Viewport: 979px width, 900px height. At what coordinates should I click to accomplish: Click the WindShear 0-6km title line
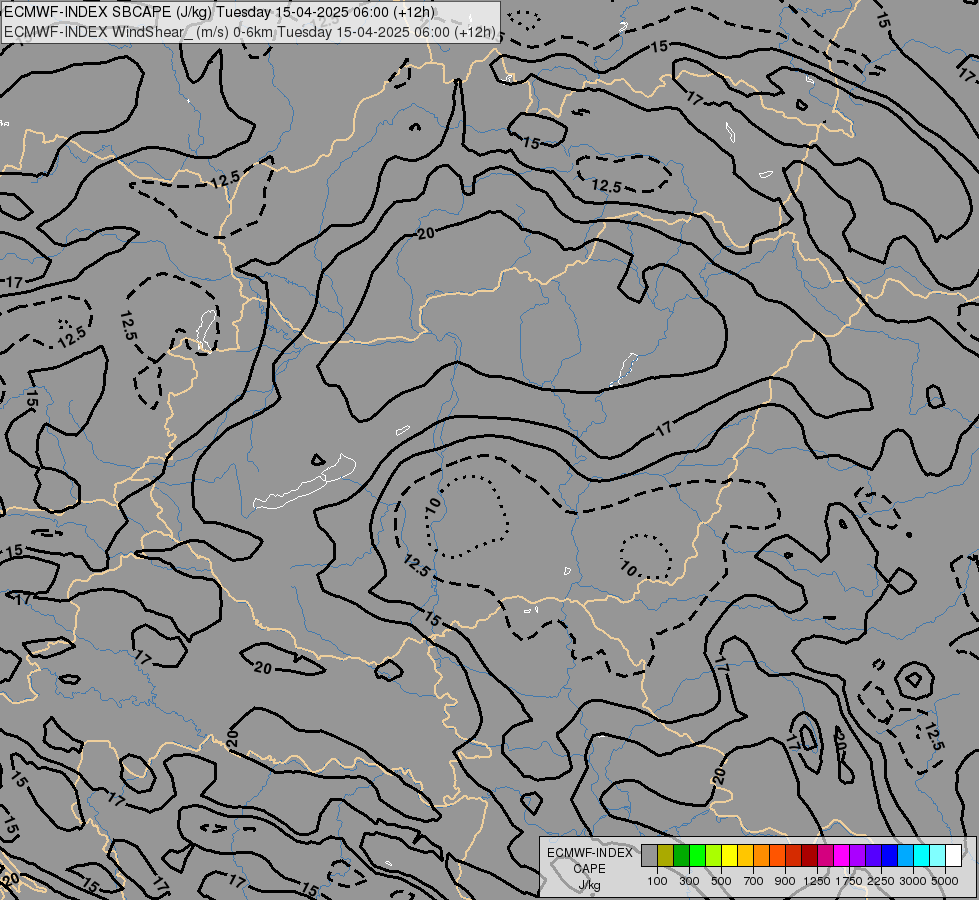[250, 32]
